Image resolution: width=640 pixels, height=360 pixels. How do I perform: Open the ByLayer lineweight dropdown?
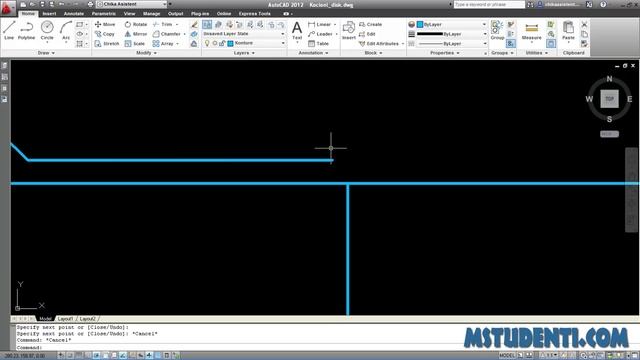point(451,34)
